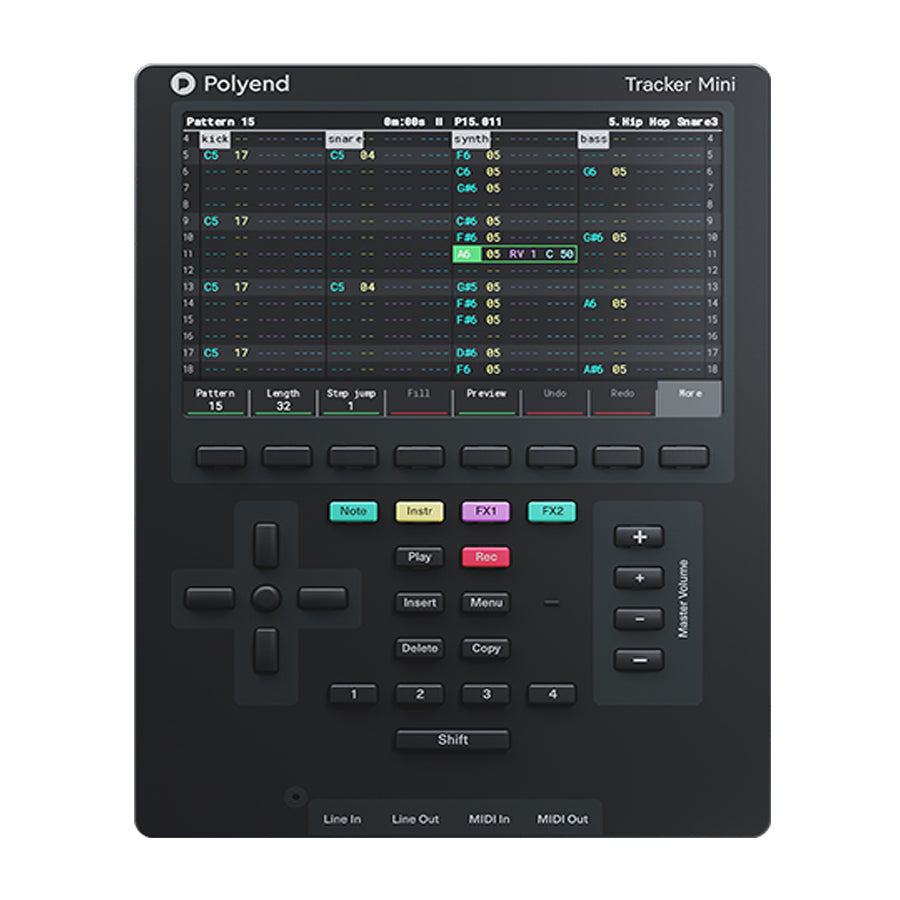Click the d-pad down arrow key
The width and height of the screenshot is (900, 900).
[x=266, y=650]
